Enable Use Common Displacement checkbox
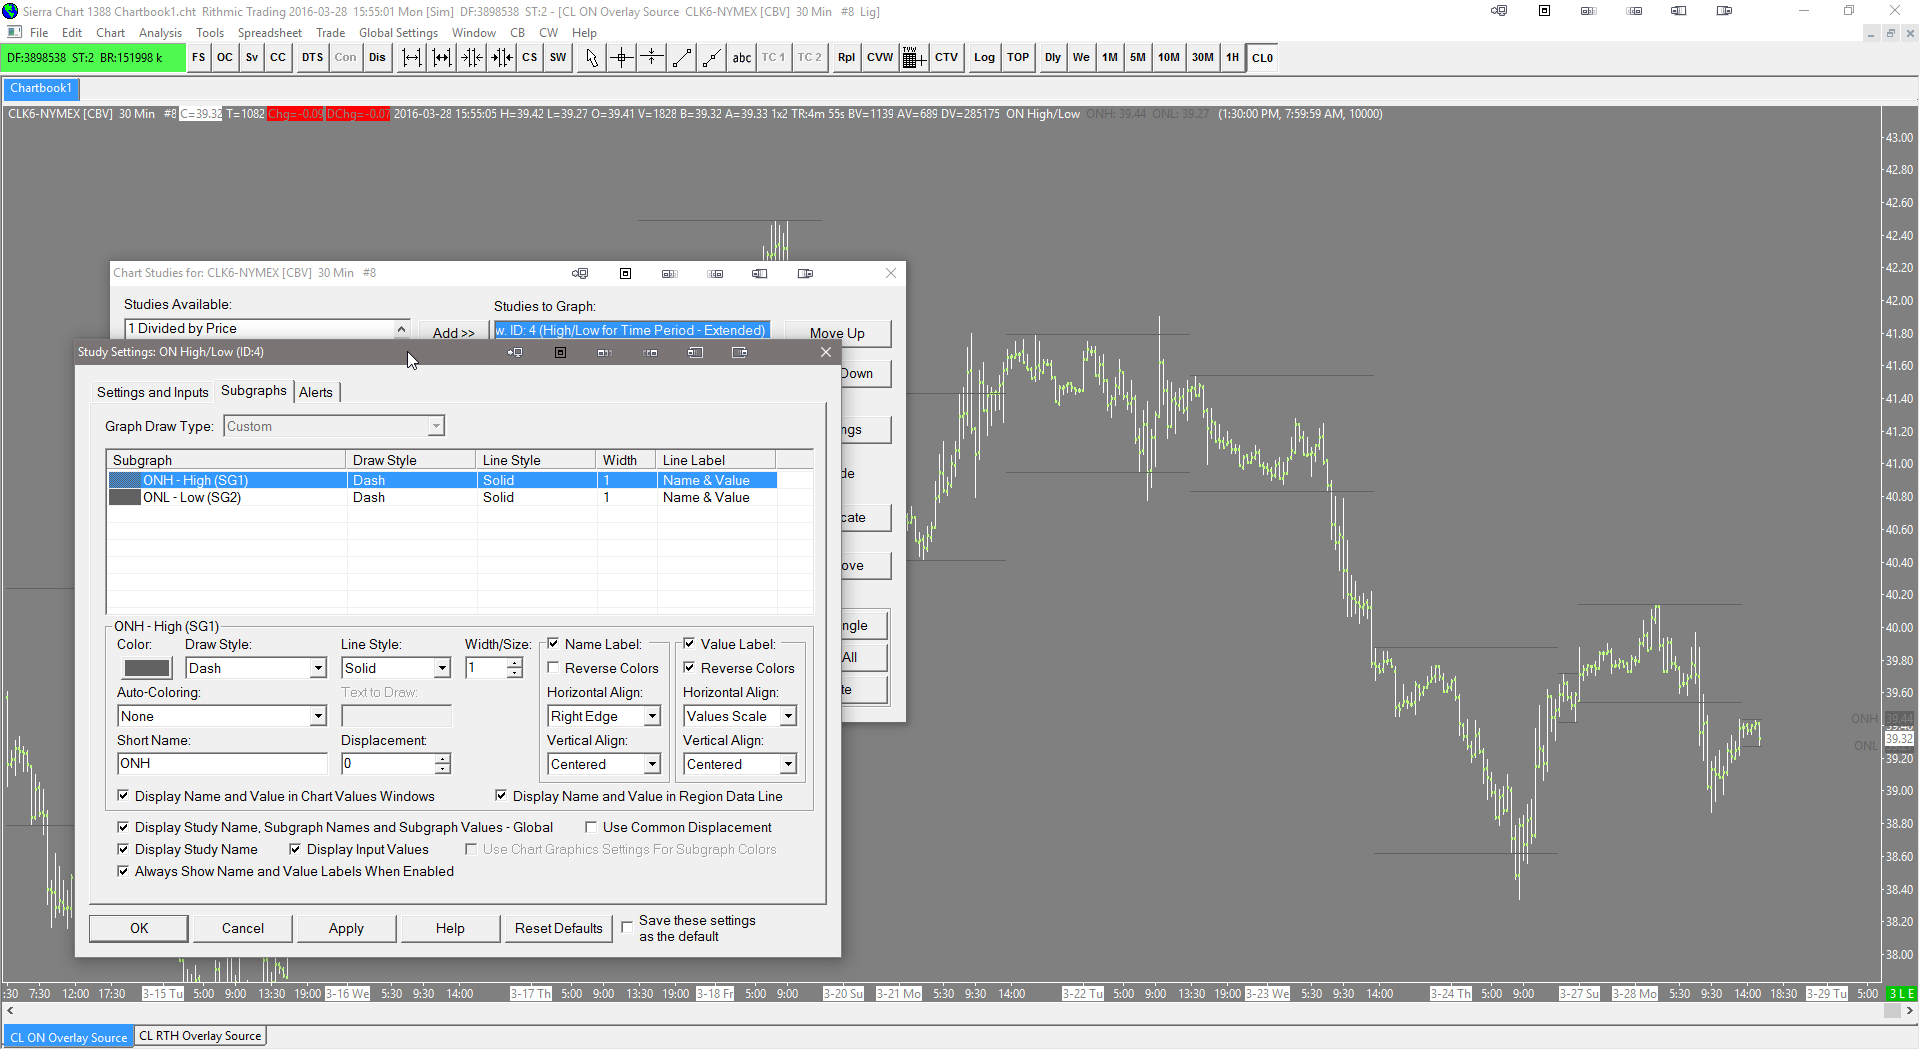The image size is (1920, 1050). tap(592, 827)
